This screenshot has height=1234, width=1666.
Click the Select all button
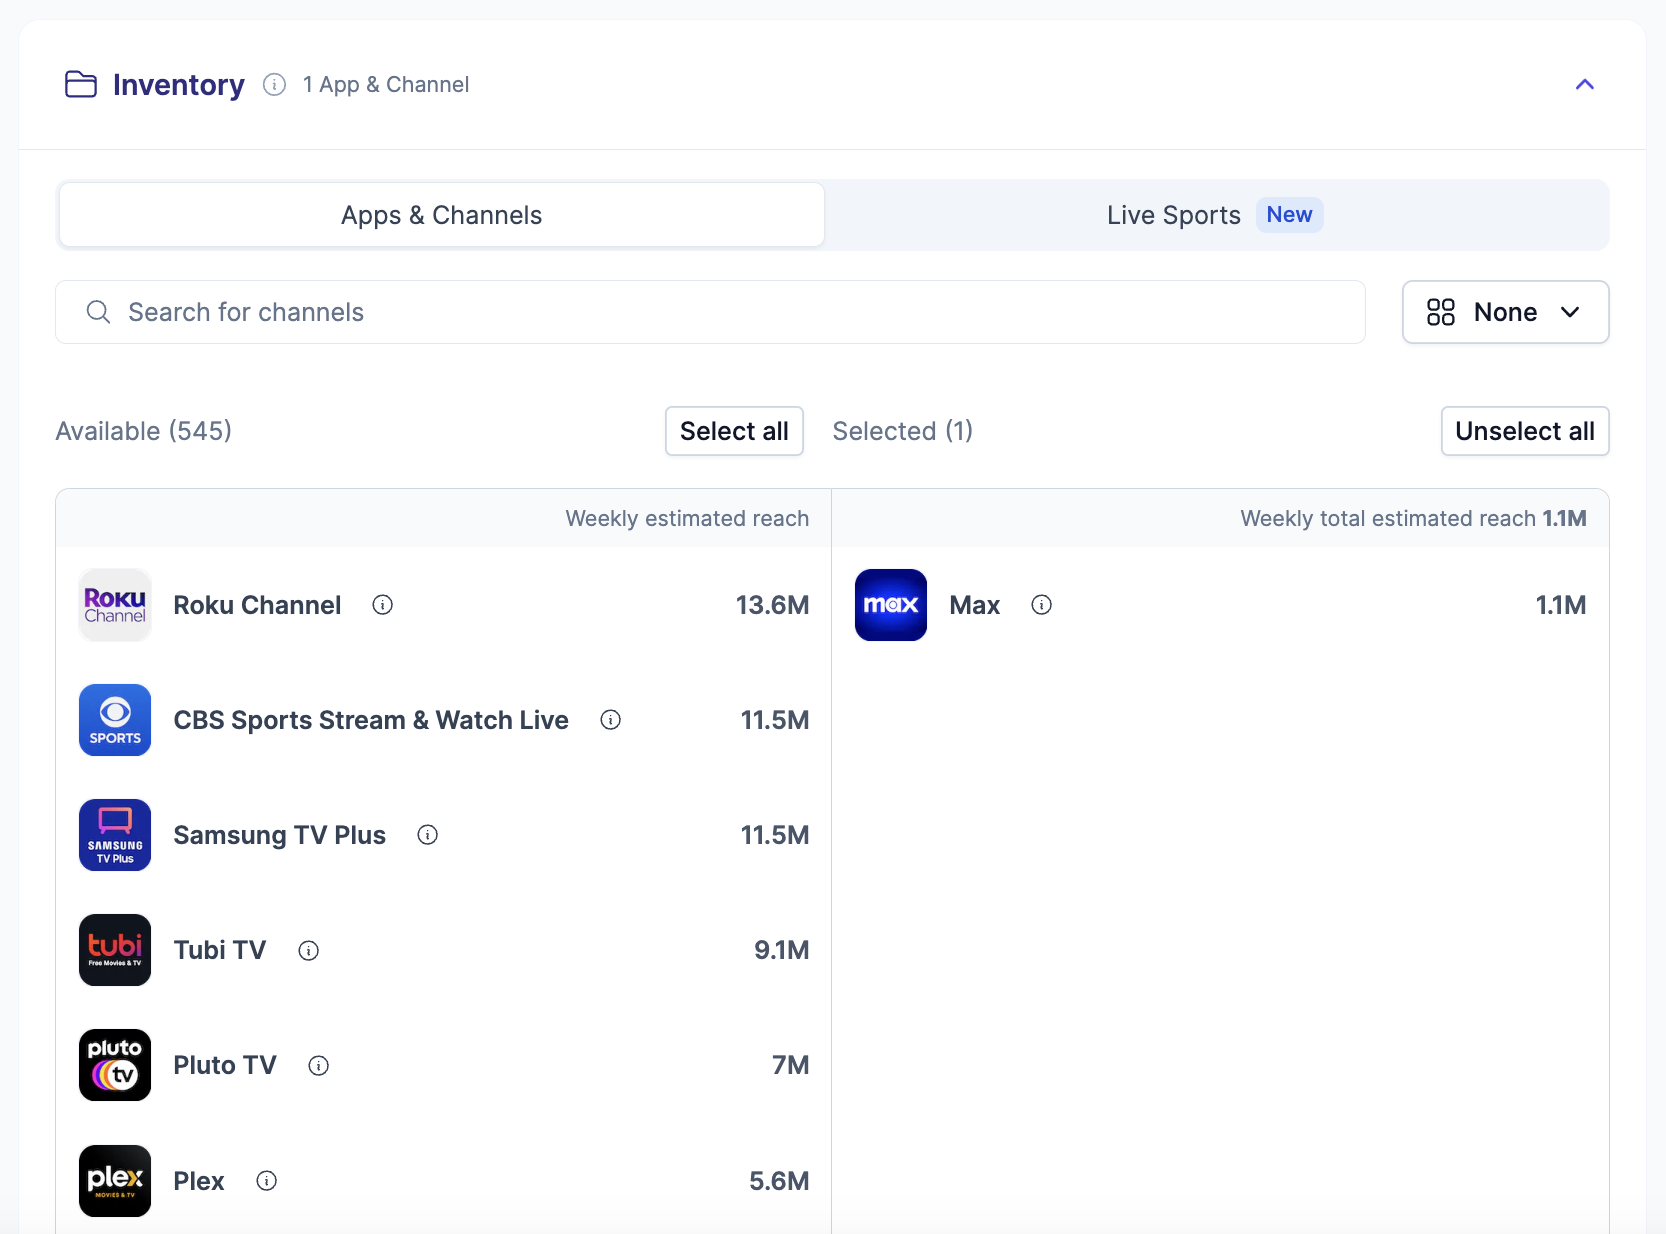pyautogui.click(x=734, y=431)
